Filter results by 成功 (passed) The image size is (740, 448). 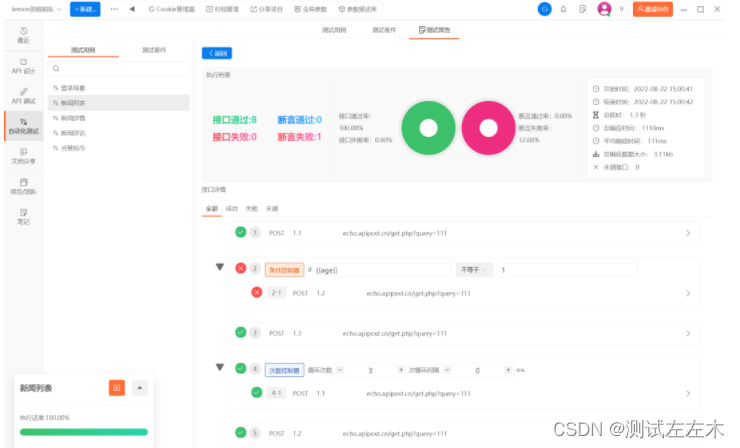click(x=232, y=209)
